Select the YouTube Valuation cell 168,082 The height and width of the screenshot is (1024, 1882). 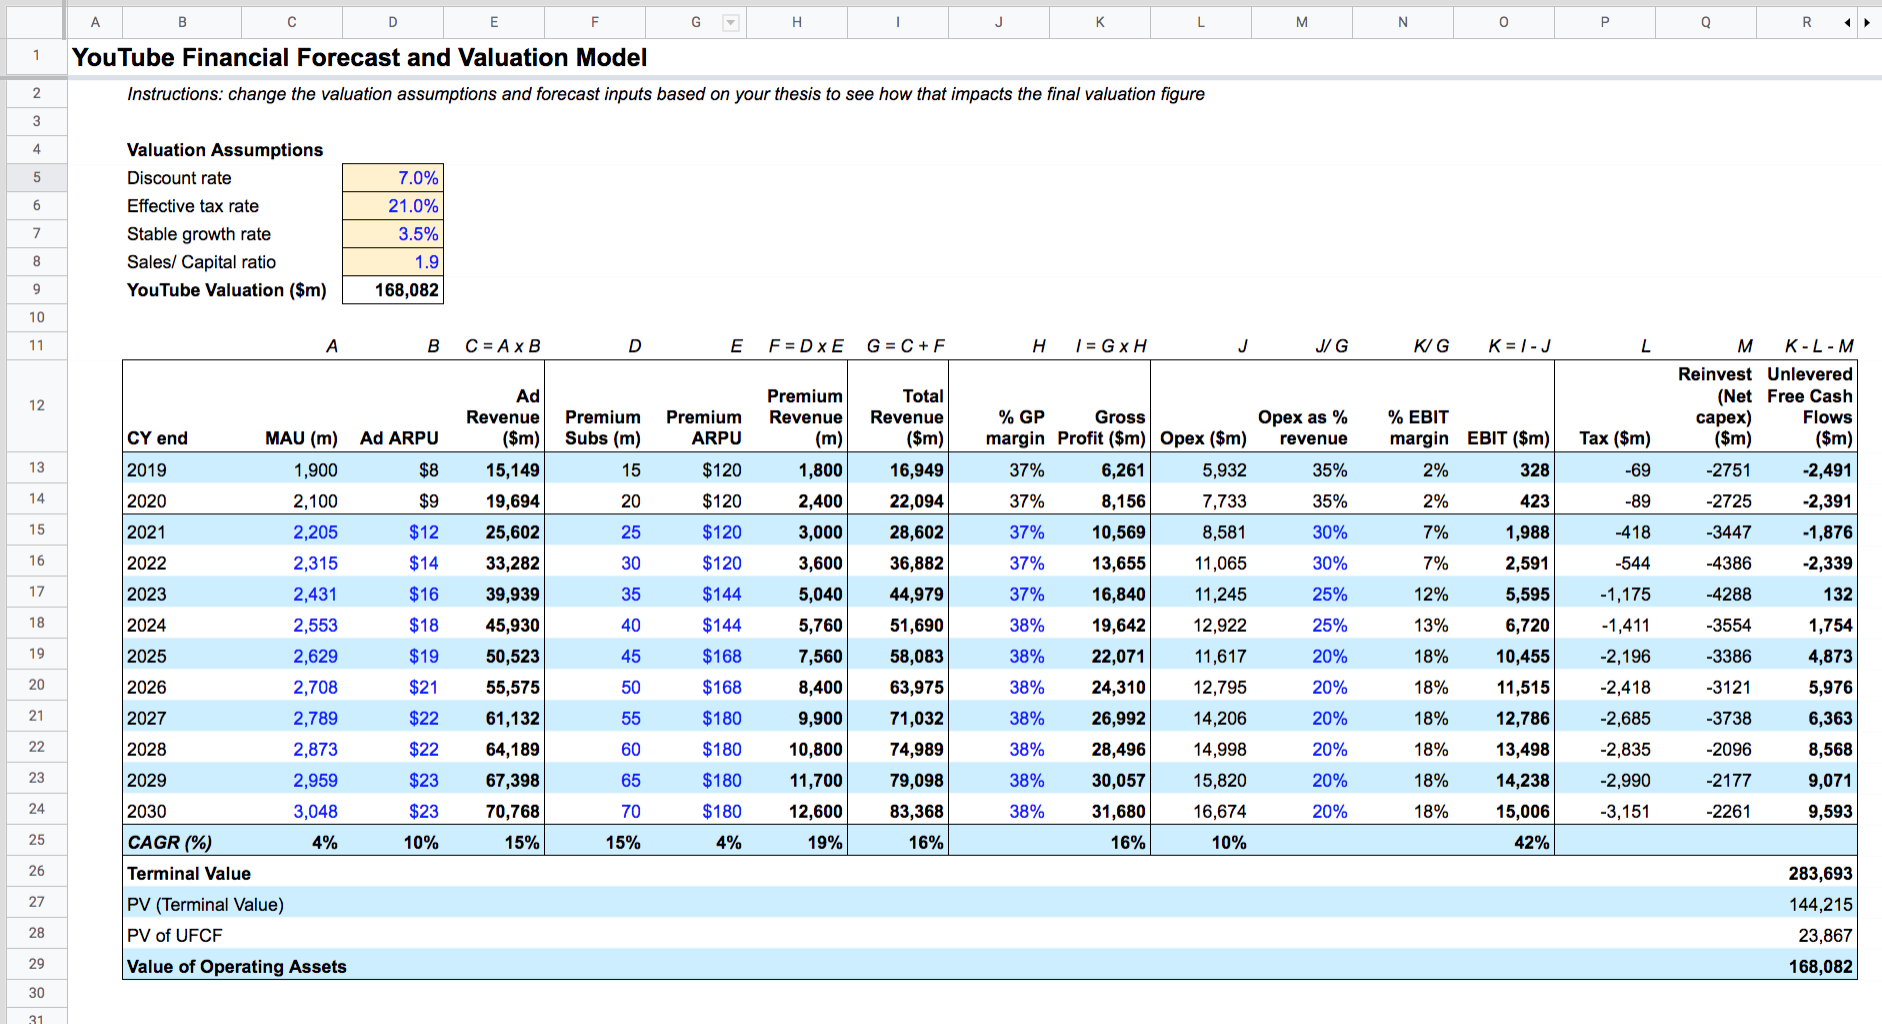point(393,290)
